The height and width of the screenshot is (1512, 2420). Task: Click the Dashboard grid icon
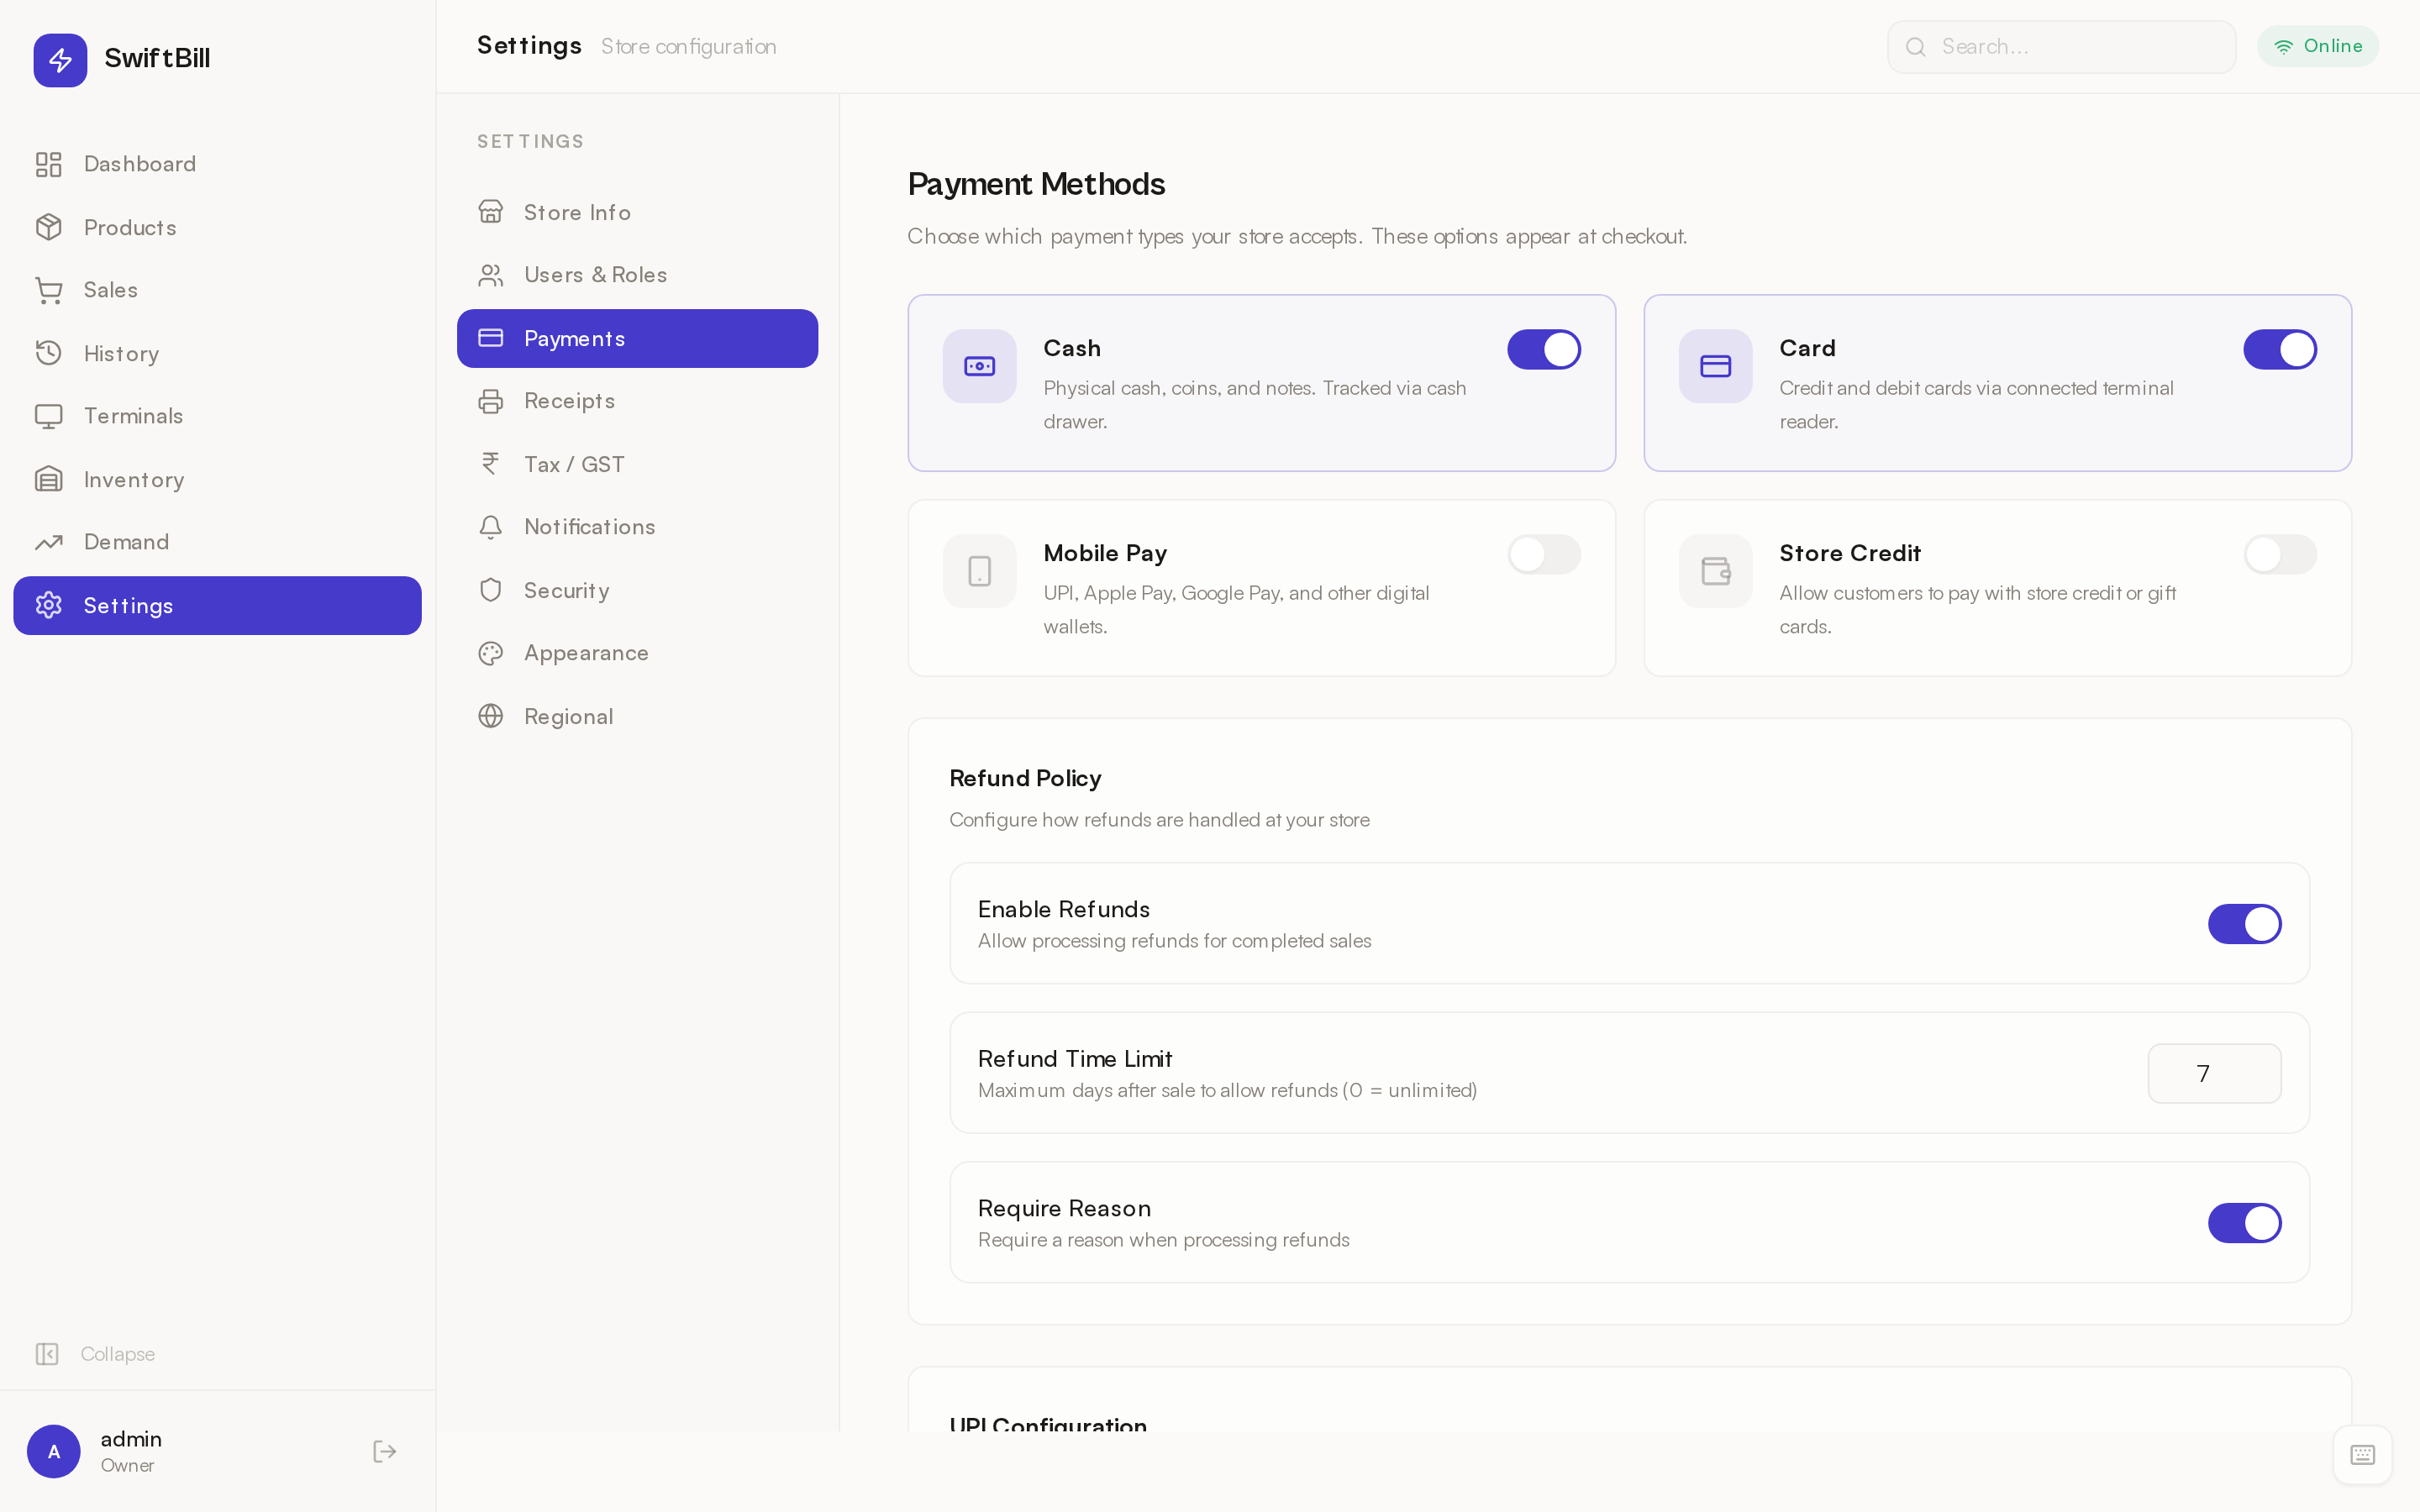point(49,164)
